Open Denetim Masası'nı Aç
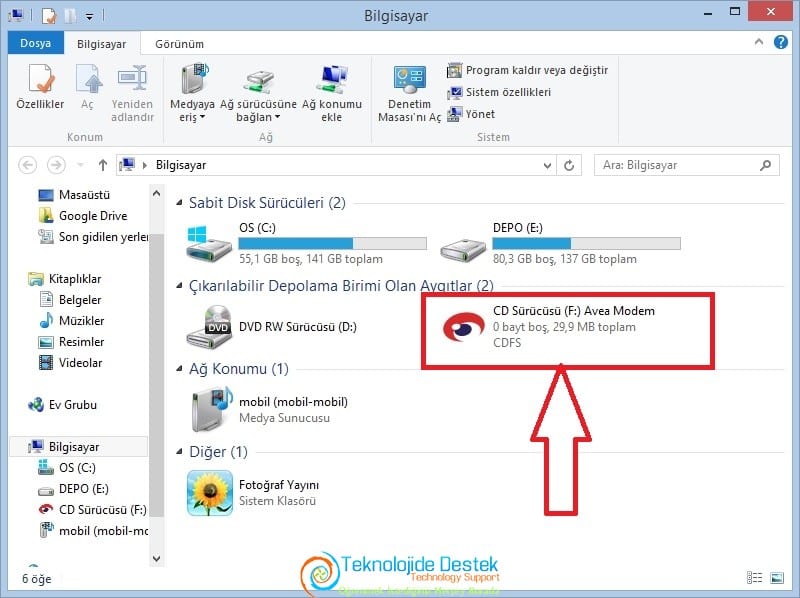Screen dimensions: 800x598 click(409, 94)
